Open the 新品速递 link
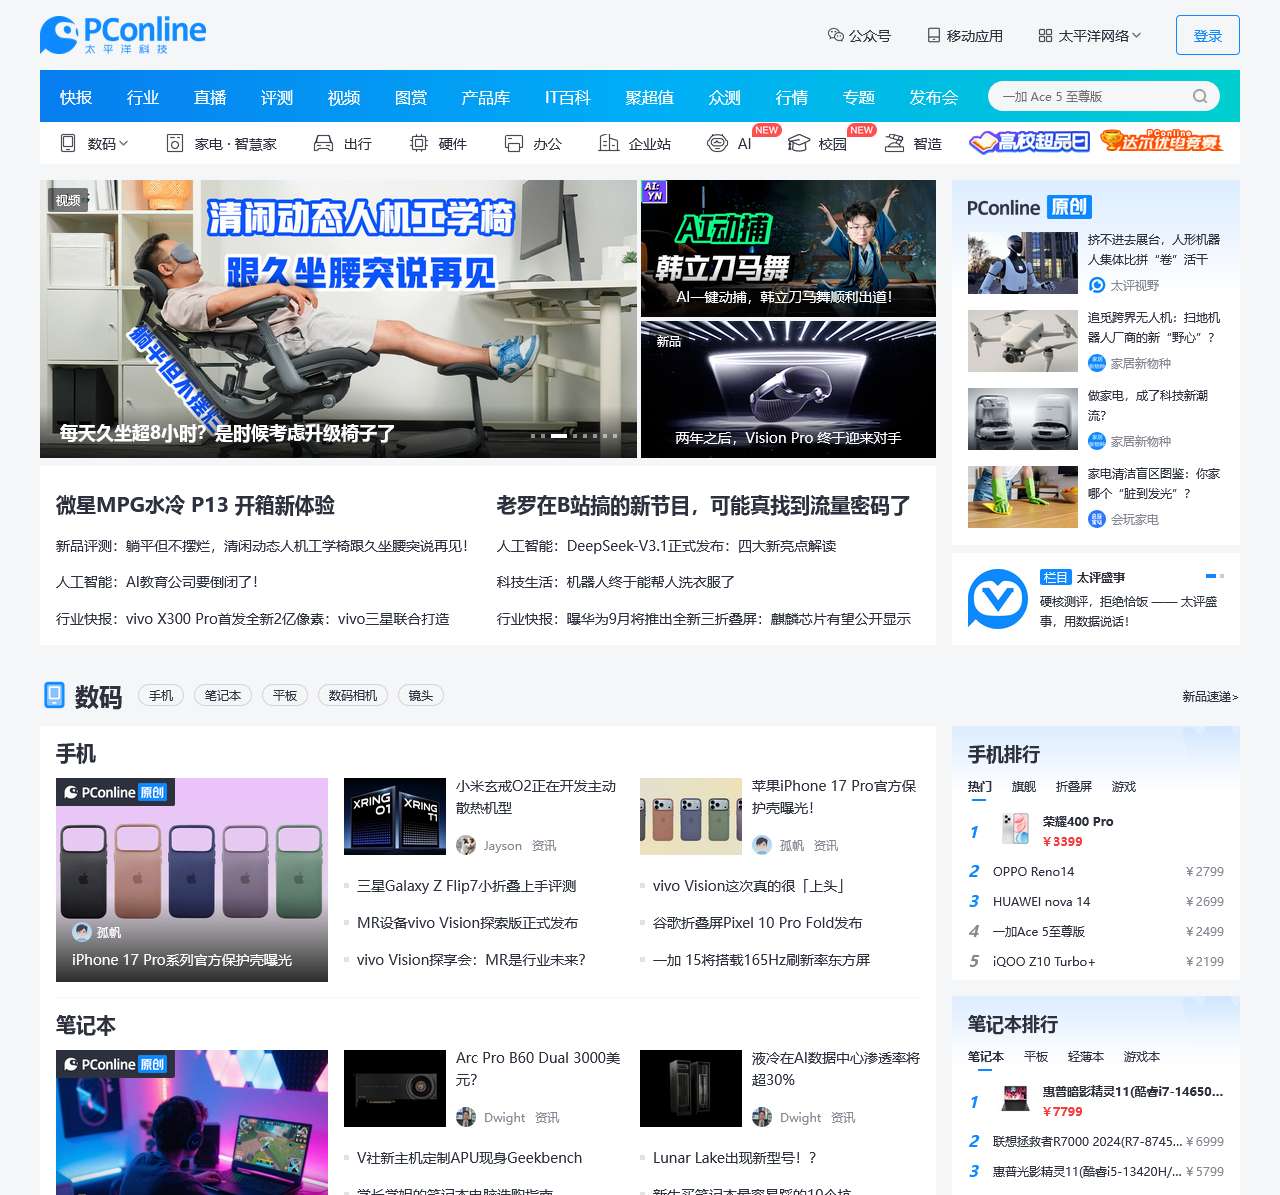The width and height of the screenshot is (1280, 1195). 1210,696
